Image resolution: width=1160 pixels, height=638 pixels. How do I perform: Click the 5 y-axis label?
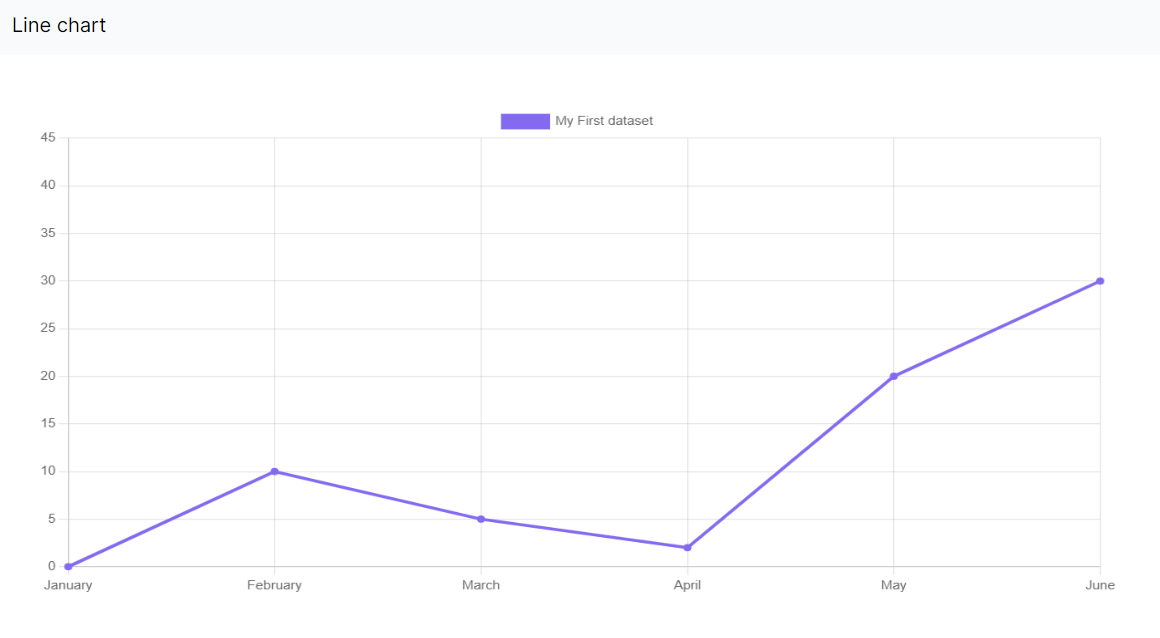click(x=52, y=519)
